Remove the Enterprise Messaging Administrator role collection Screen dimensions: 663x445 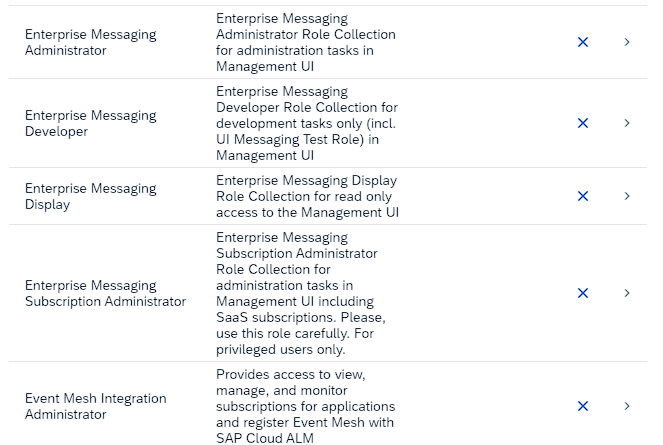coord(583,42)
